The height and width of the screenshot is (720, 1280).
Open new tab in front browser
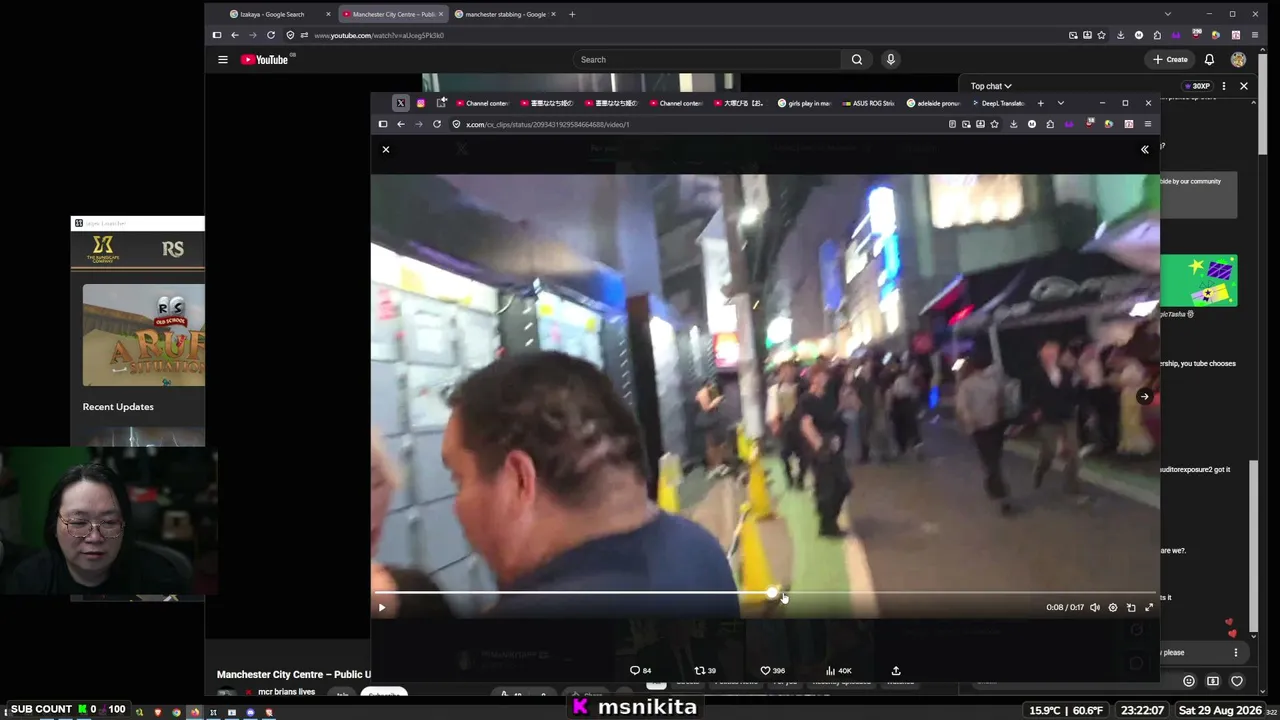[1040, 103]
